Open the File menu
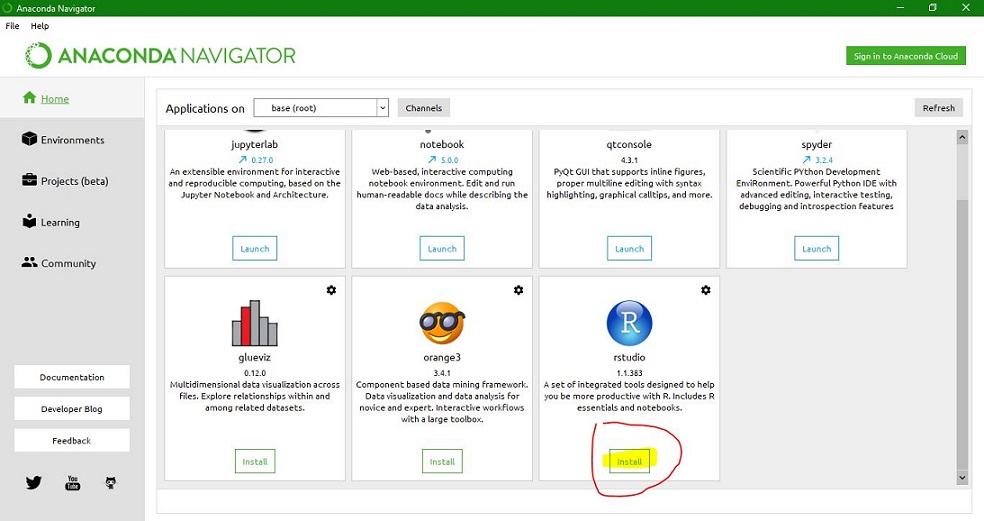984x521 pixels. click(x=13, y=26)
